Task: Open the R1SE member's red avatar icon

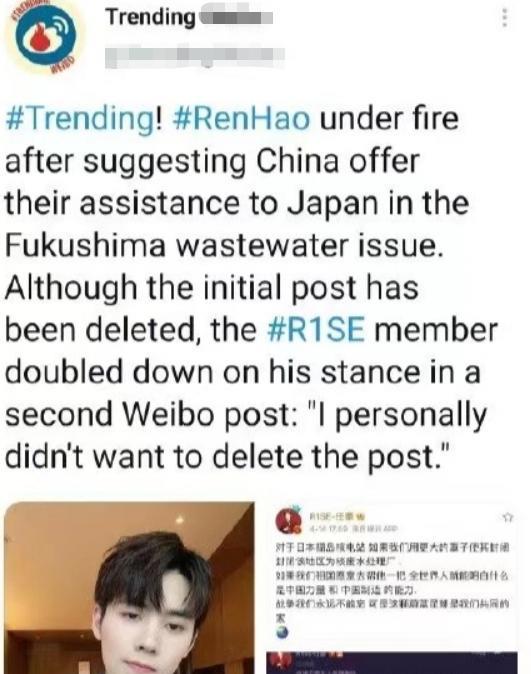Action: (x=289, y=520)
